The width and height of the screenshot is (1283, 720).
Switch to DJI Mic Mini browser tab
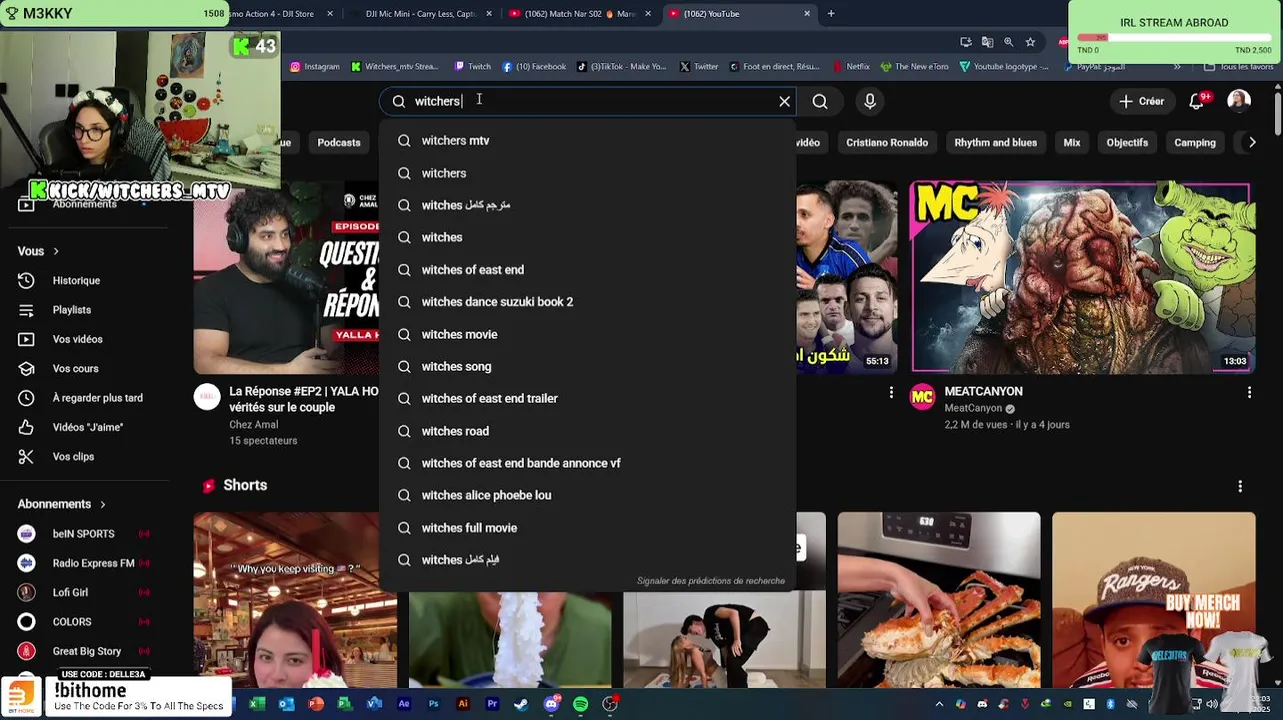click(x=420, y=14)
